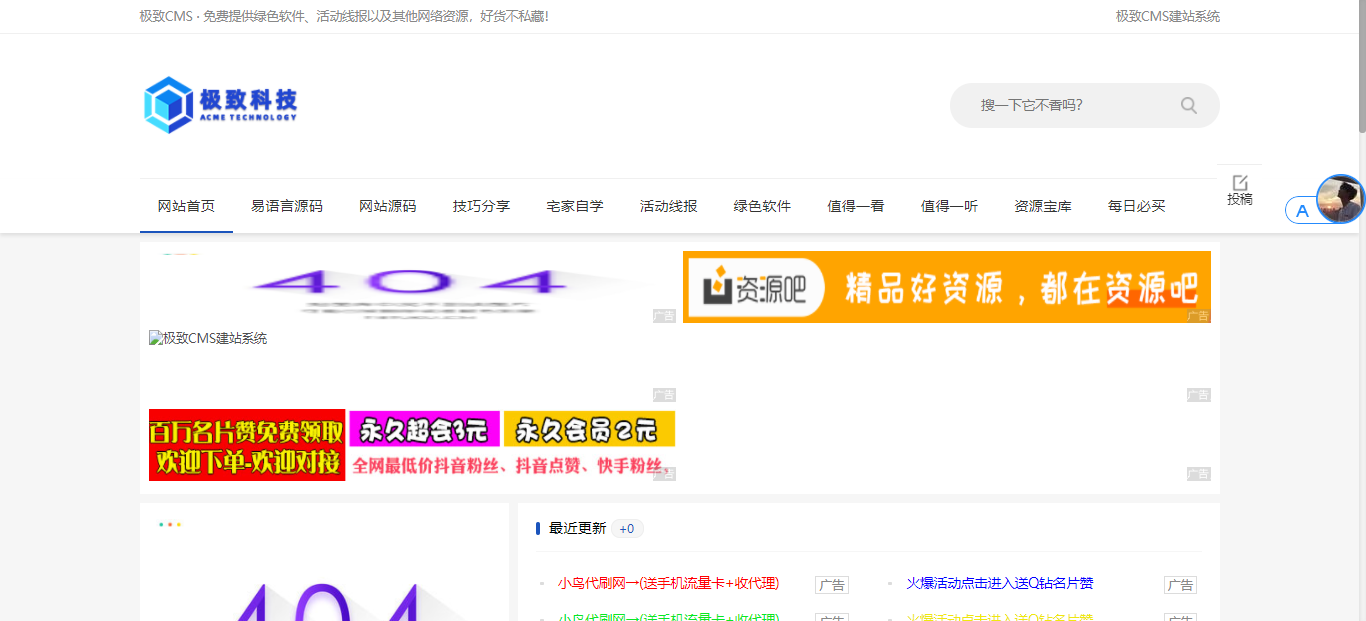This screenshot has width=1366, height=621.
Task: Open the 资源吧 orange banner ad
Action: (946, 287)
